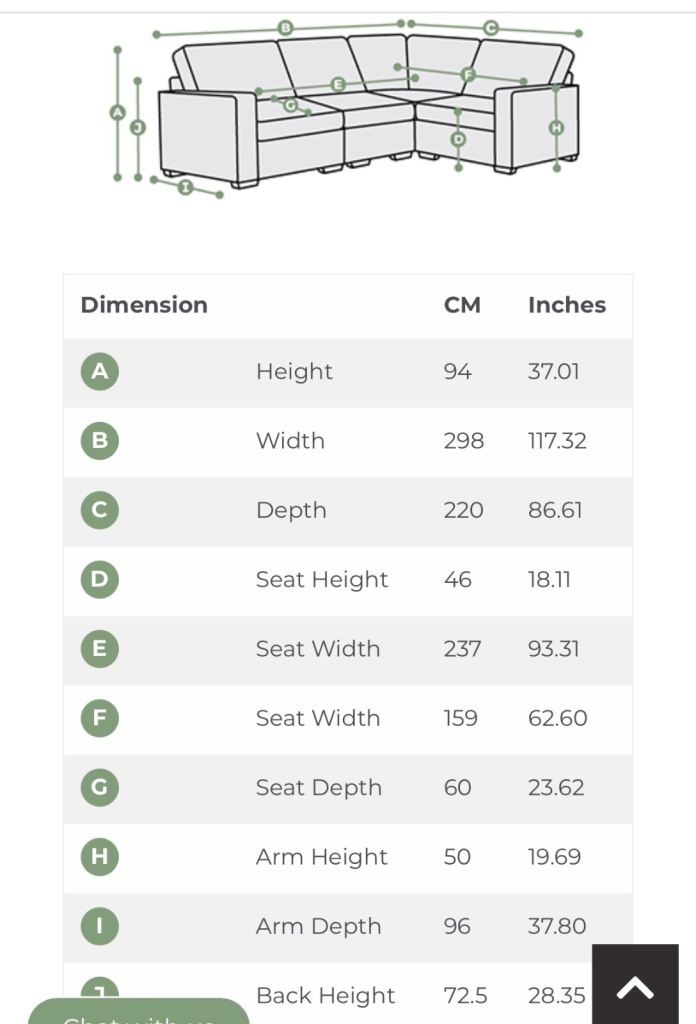
Task: Click the green H dimension badge
Action: 99,857
